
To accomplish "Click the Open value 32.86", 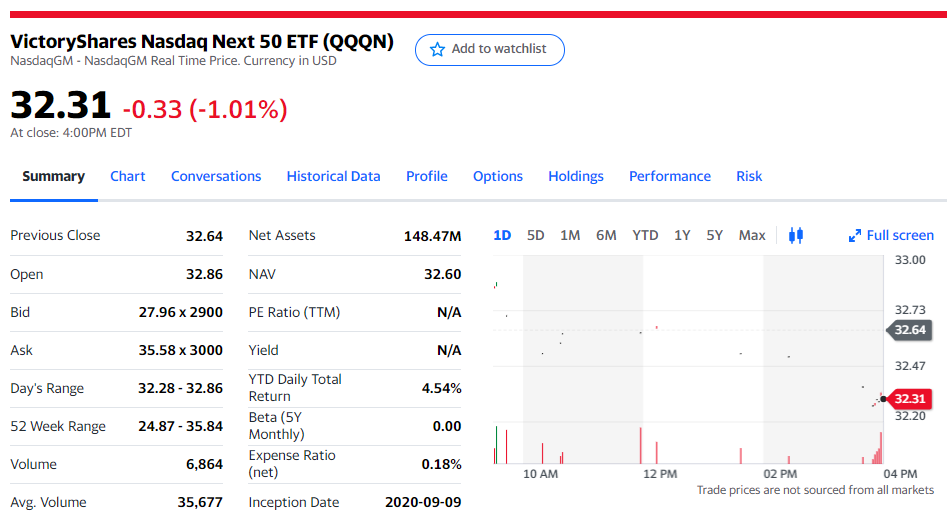I will coord(204,274).
